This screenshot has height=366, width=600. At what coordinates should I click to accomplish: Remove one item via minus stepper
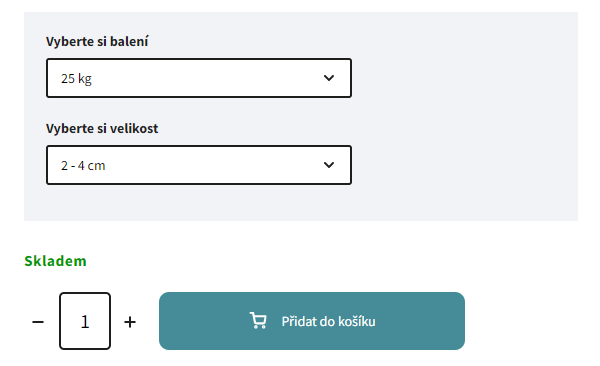[x=38, y=322]
